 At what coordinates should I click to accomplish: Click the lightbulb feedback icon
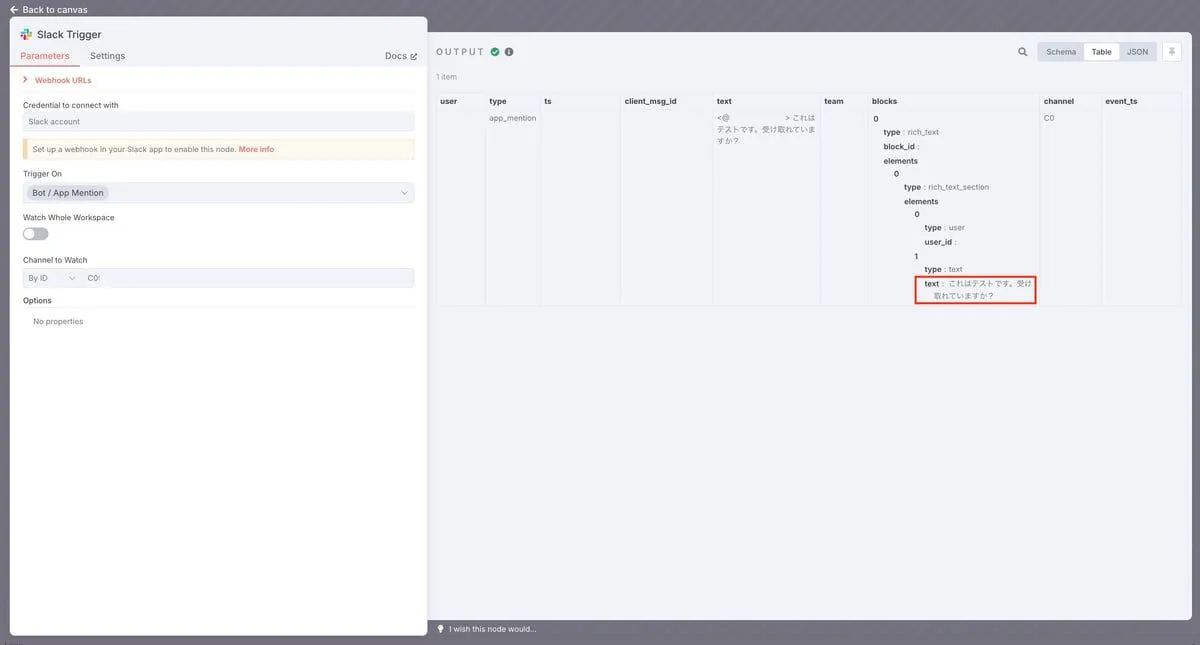pos(441,629)
